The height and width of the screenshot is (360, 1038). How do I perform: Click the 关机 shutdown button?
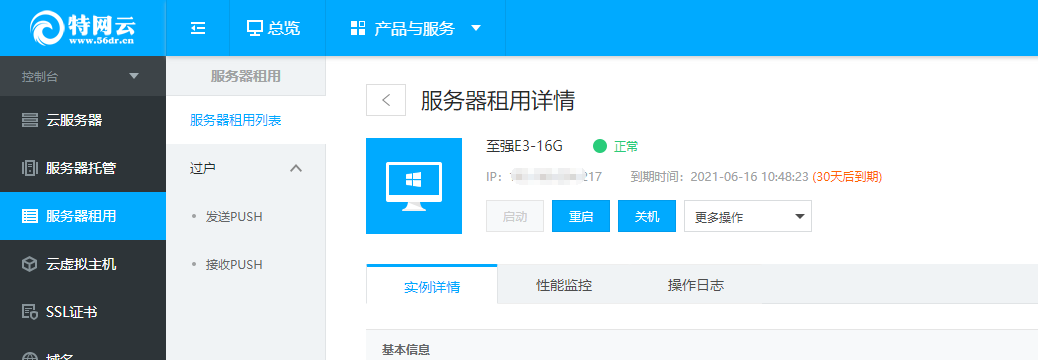coord(647,216)
